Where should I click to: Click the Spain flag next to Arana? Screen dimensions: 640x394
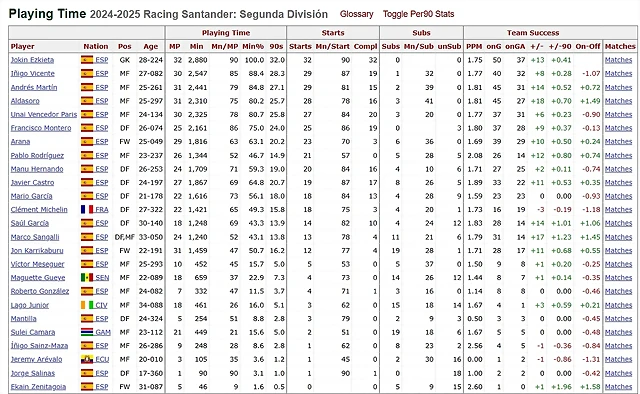click(x=87, y=142)
